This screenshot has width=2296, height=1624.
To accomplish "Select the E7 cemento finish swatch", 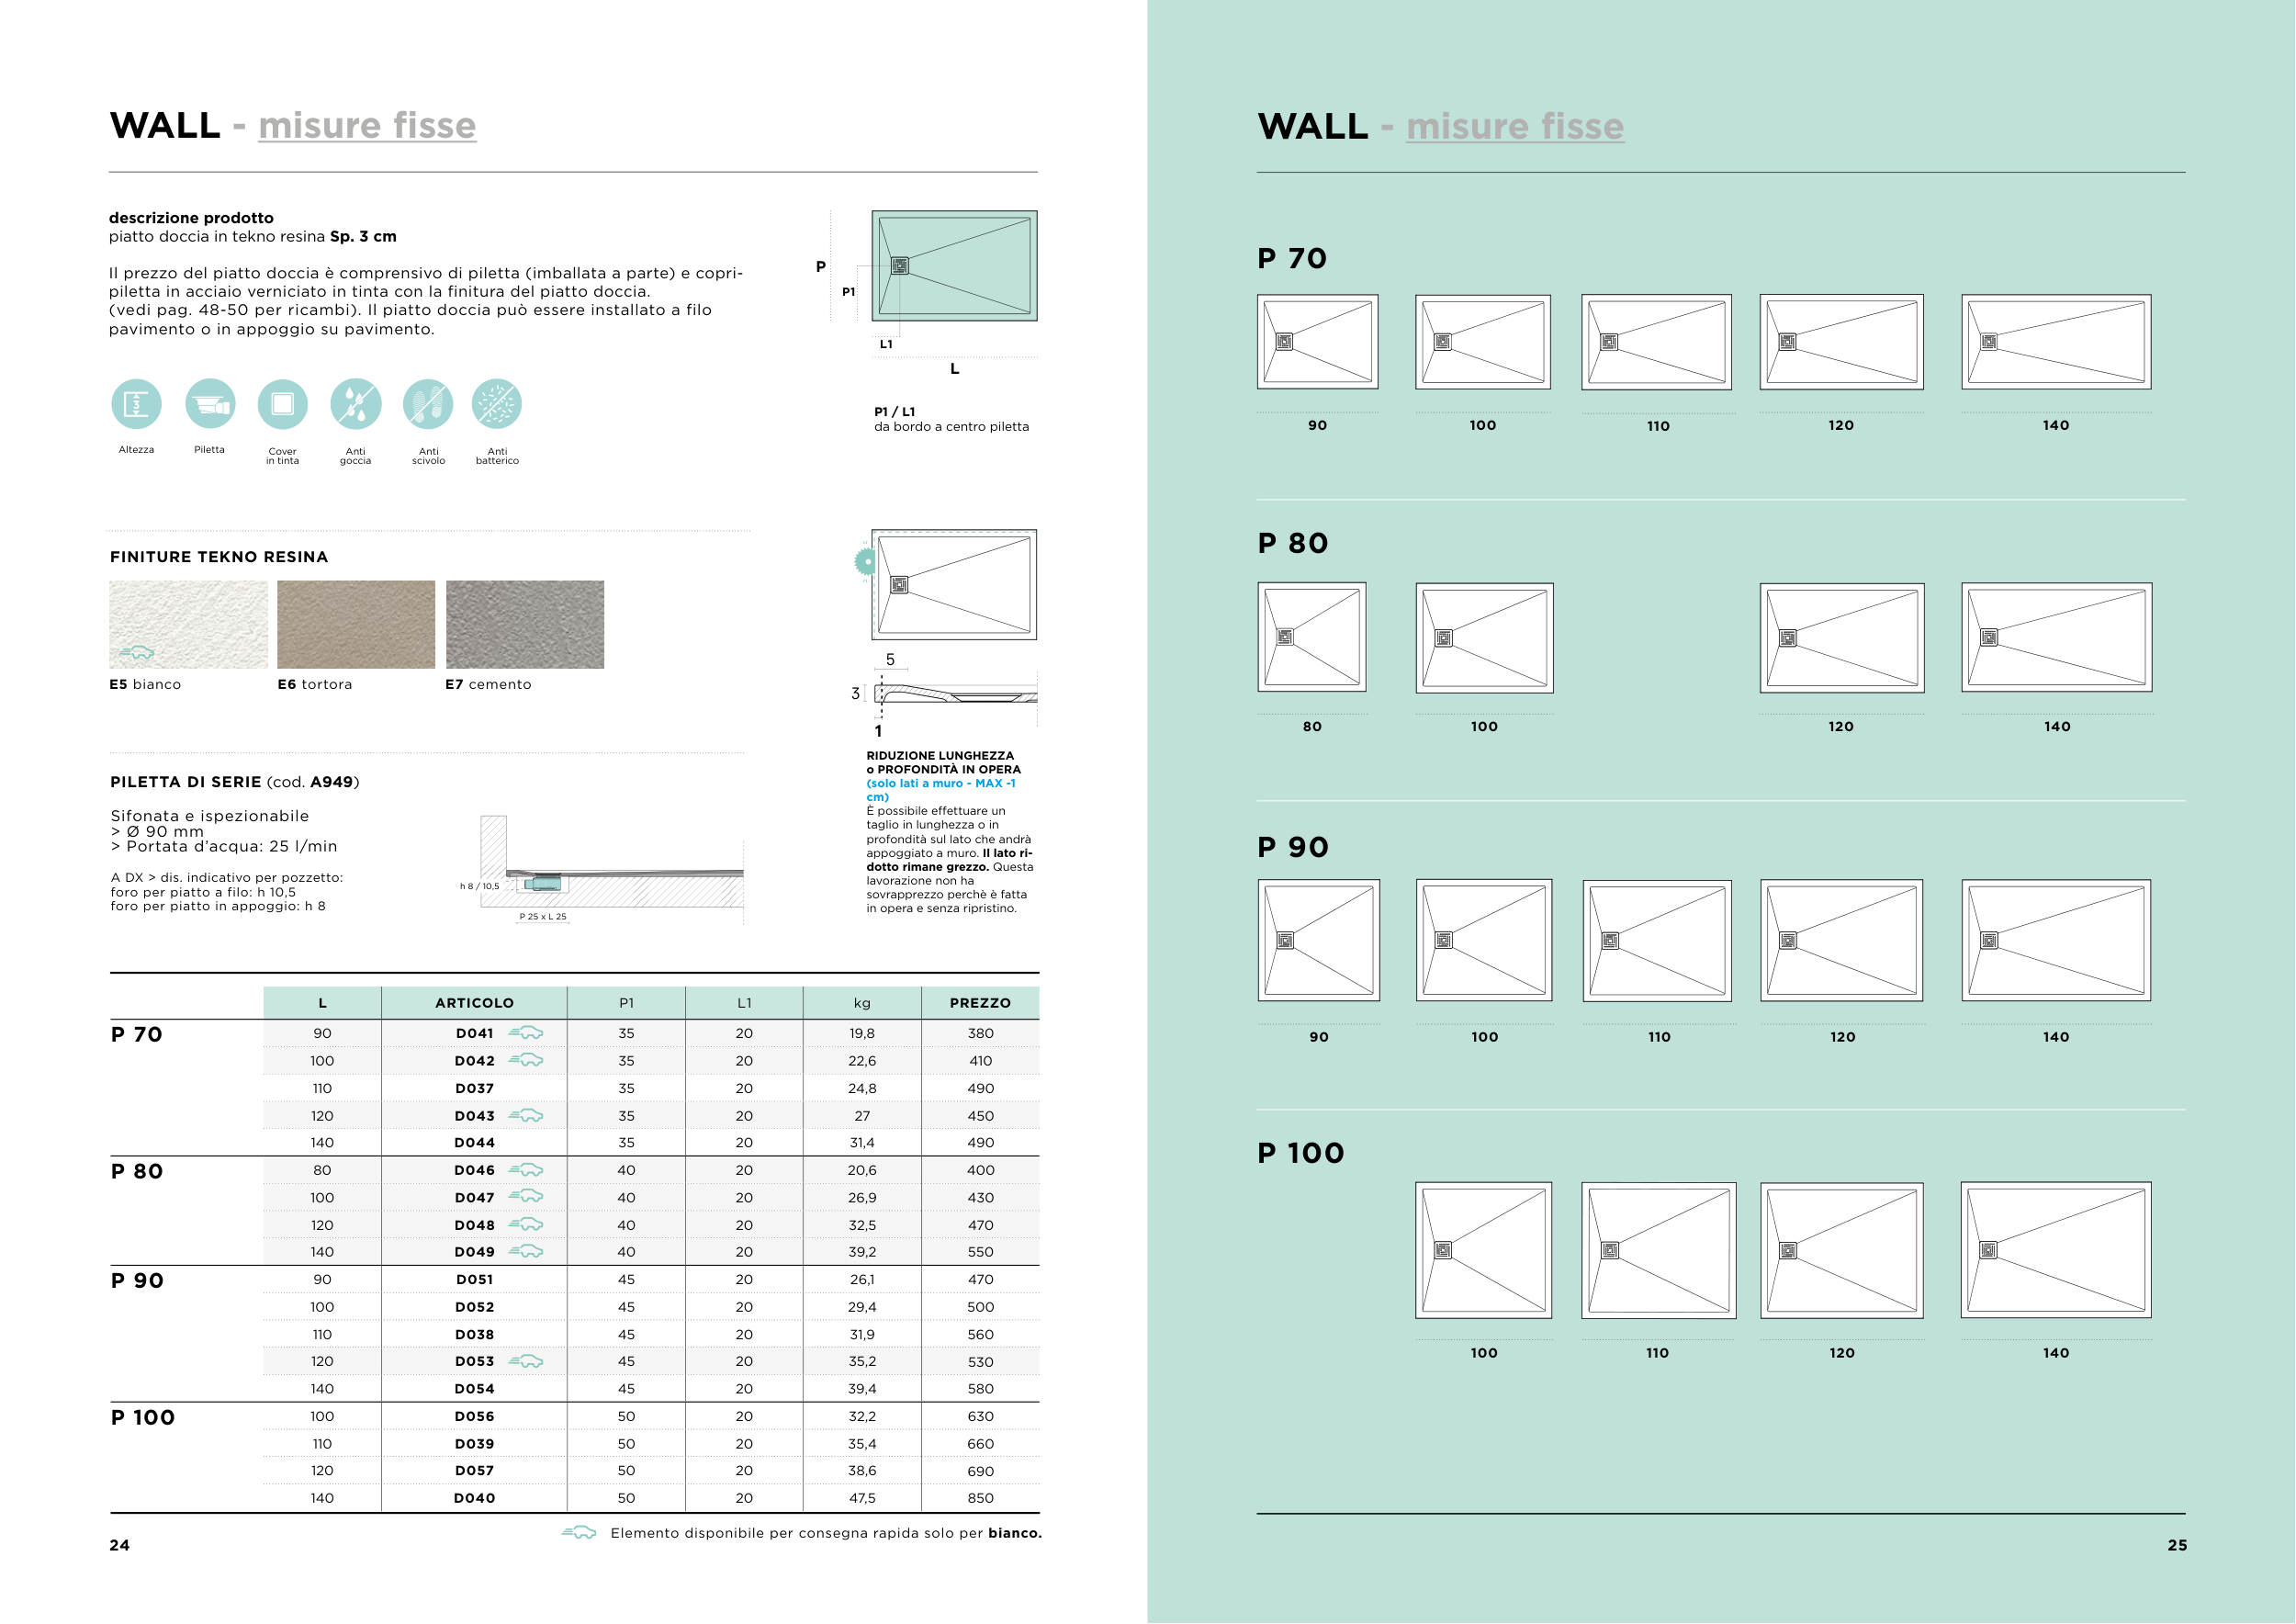I will point(525,625).
